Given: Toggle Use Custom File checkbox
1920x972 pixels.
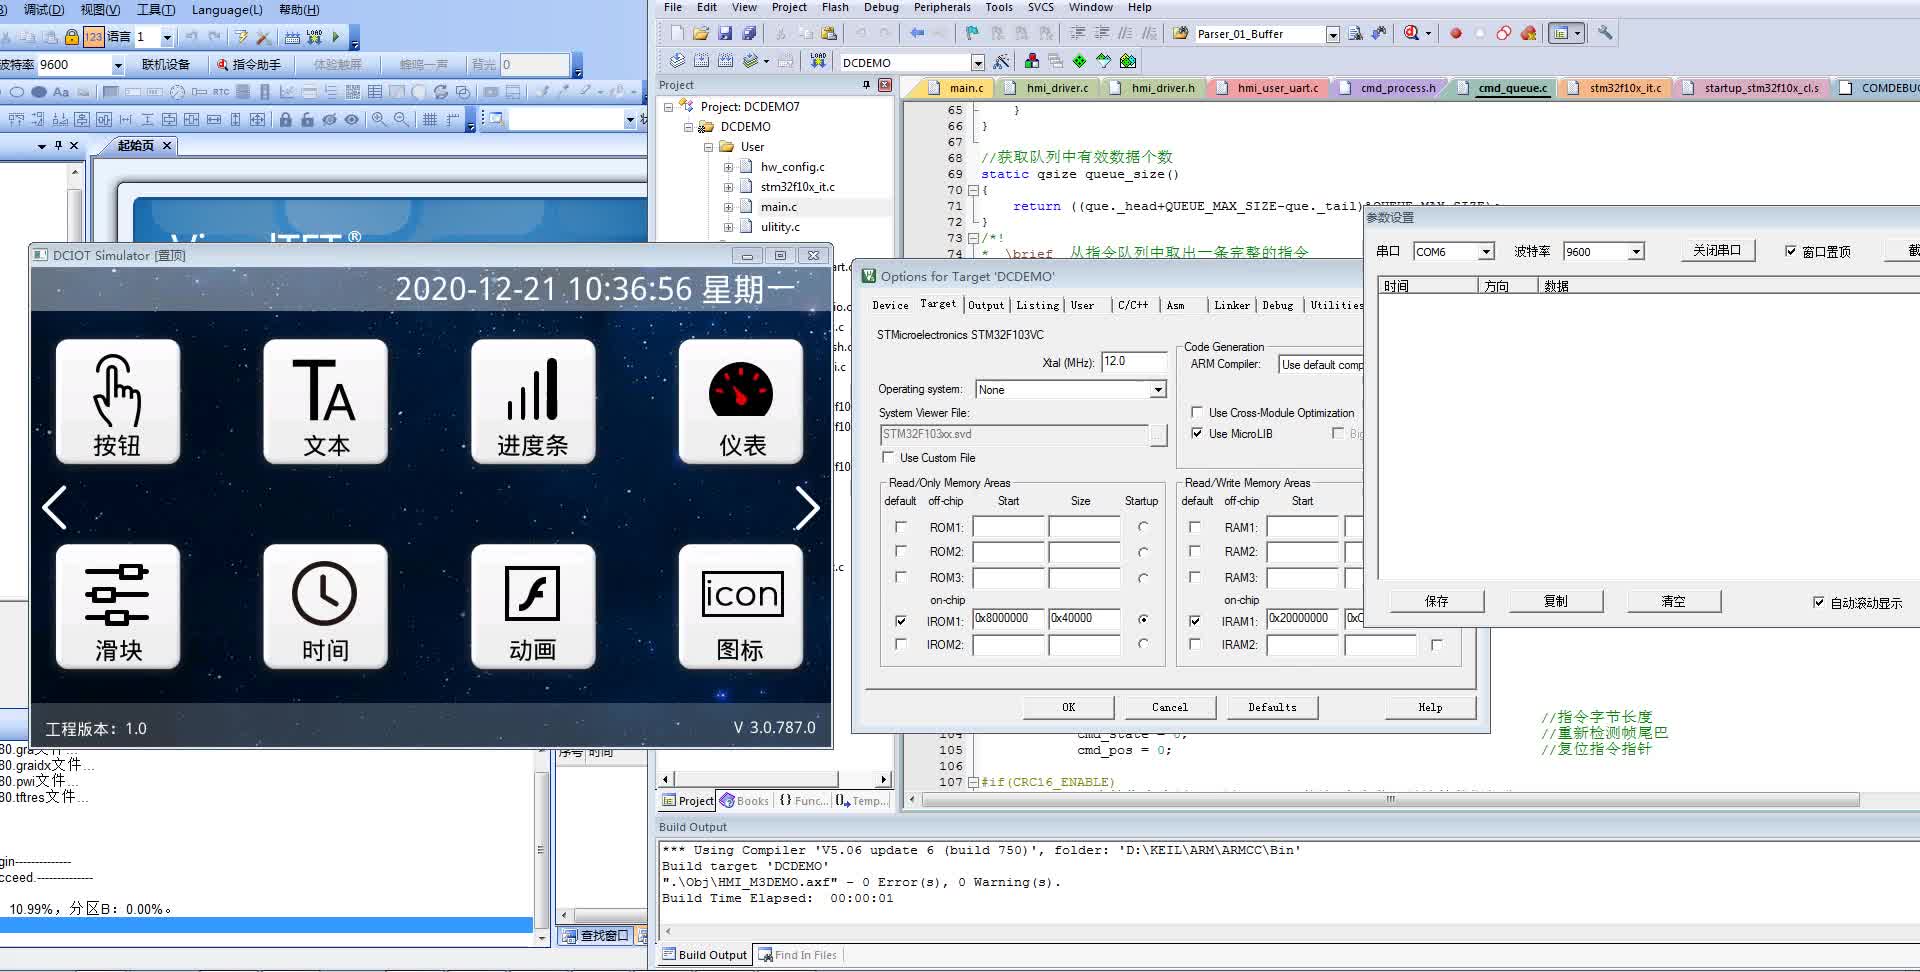Looking at the screenshot, I should point(888,457).
